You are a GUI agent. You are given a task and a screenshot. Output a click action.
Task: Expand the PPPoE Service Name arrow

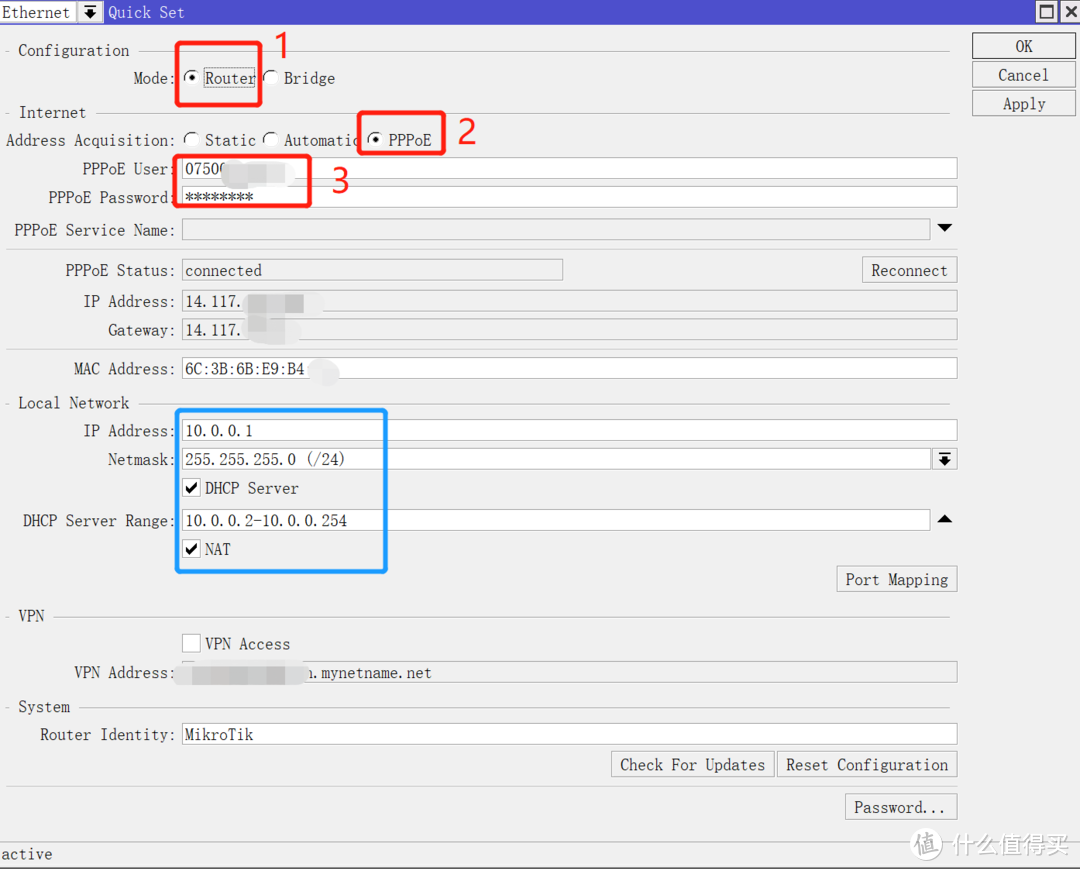click(945, 229)
